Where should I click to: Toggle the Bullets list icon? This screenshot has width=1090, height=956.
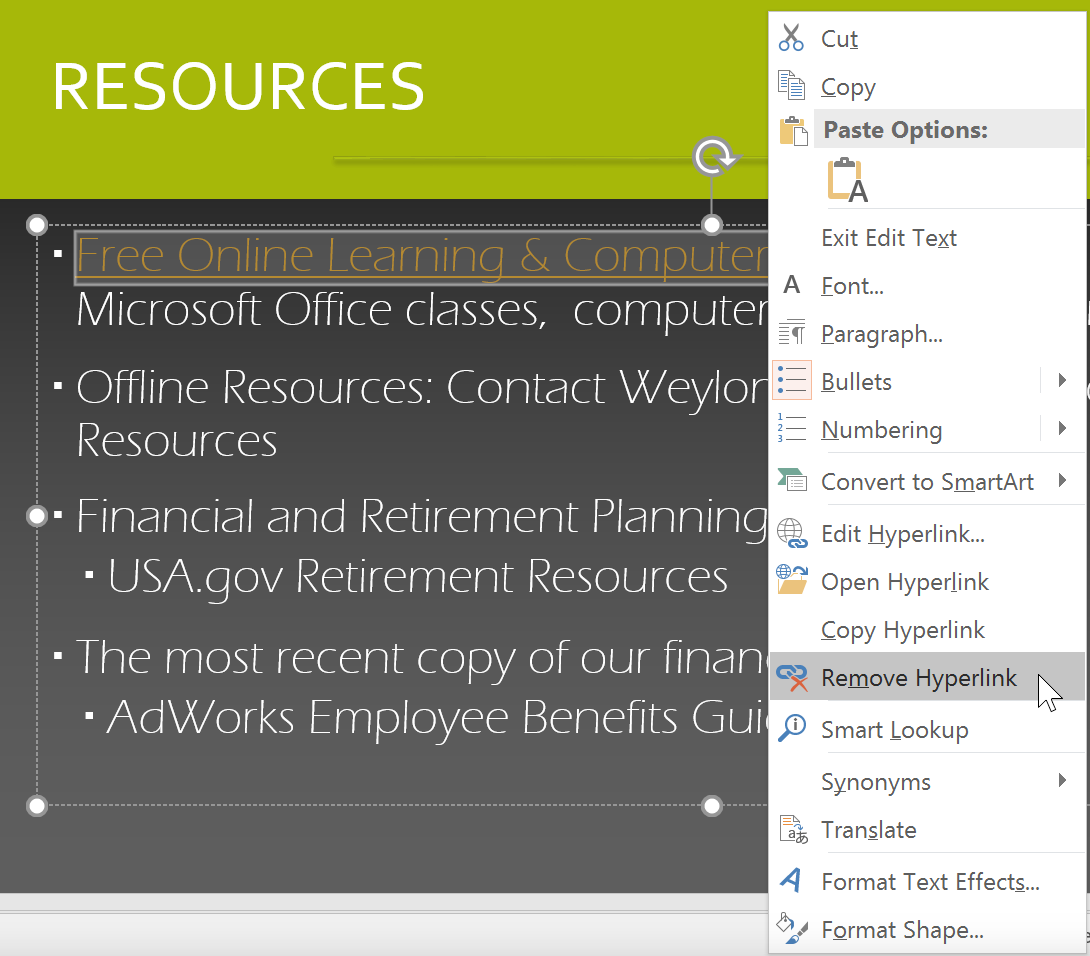point(791,381)
